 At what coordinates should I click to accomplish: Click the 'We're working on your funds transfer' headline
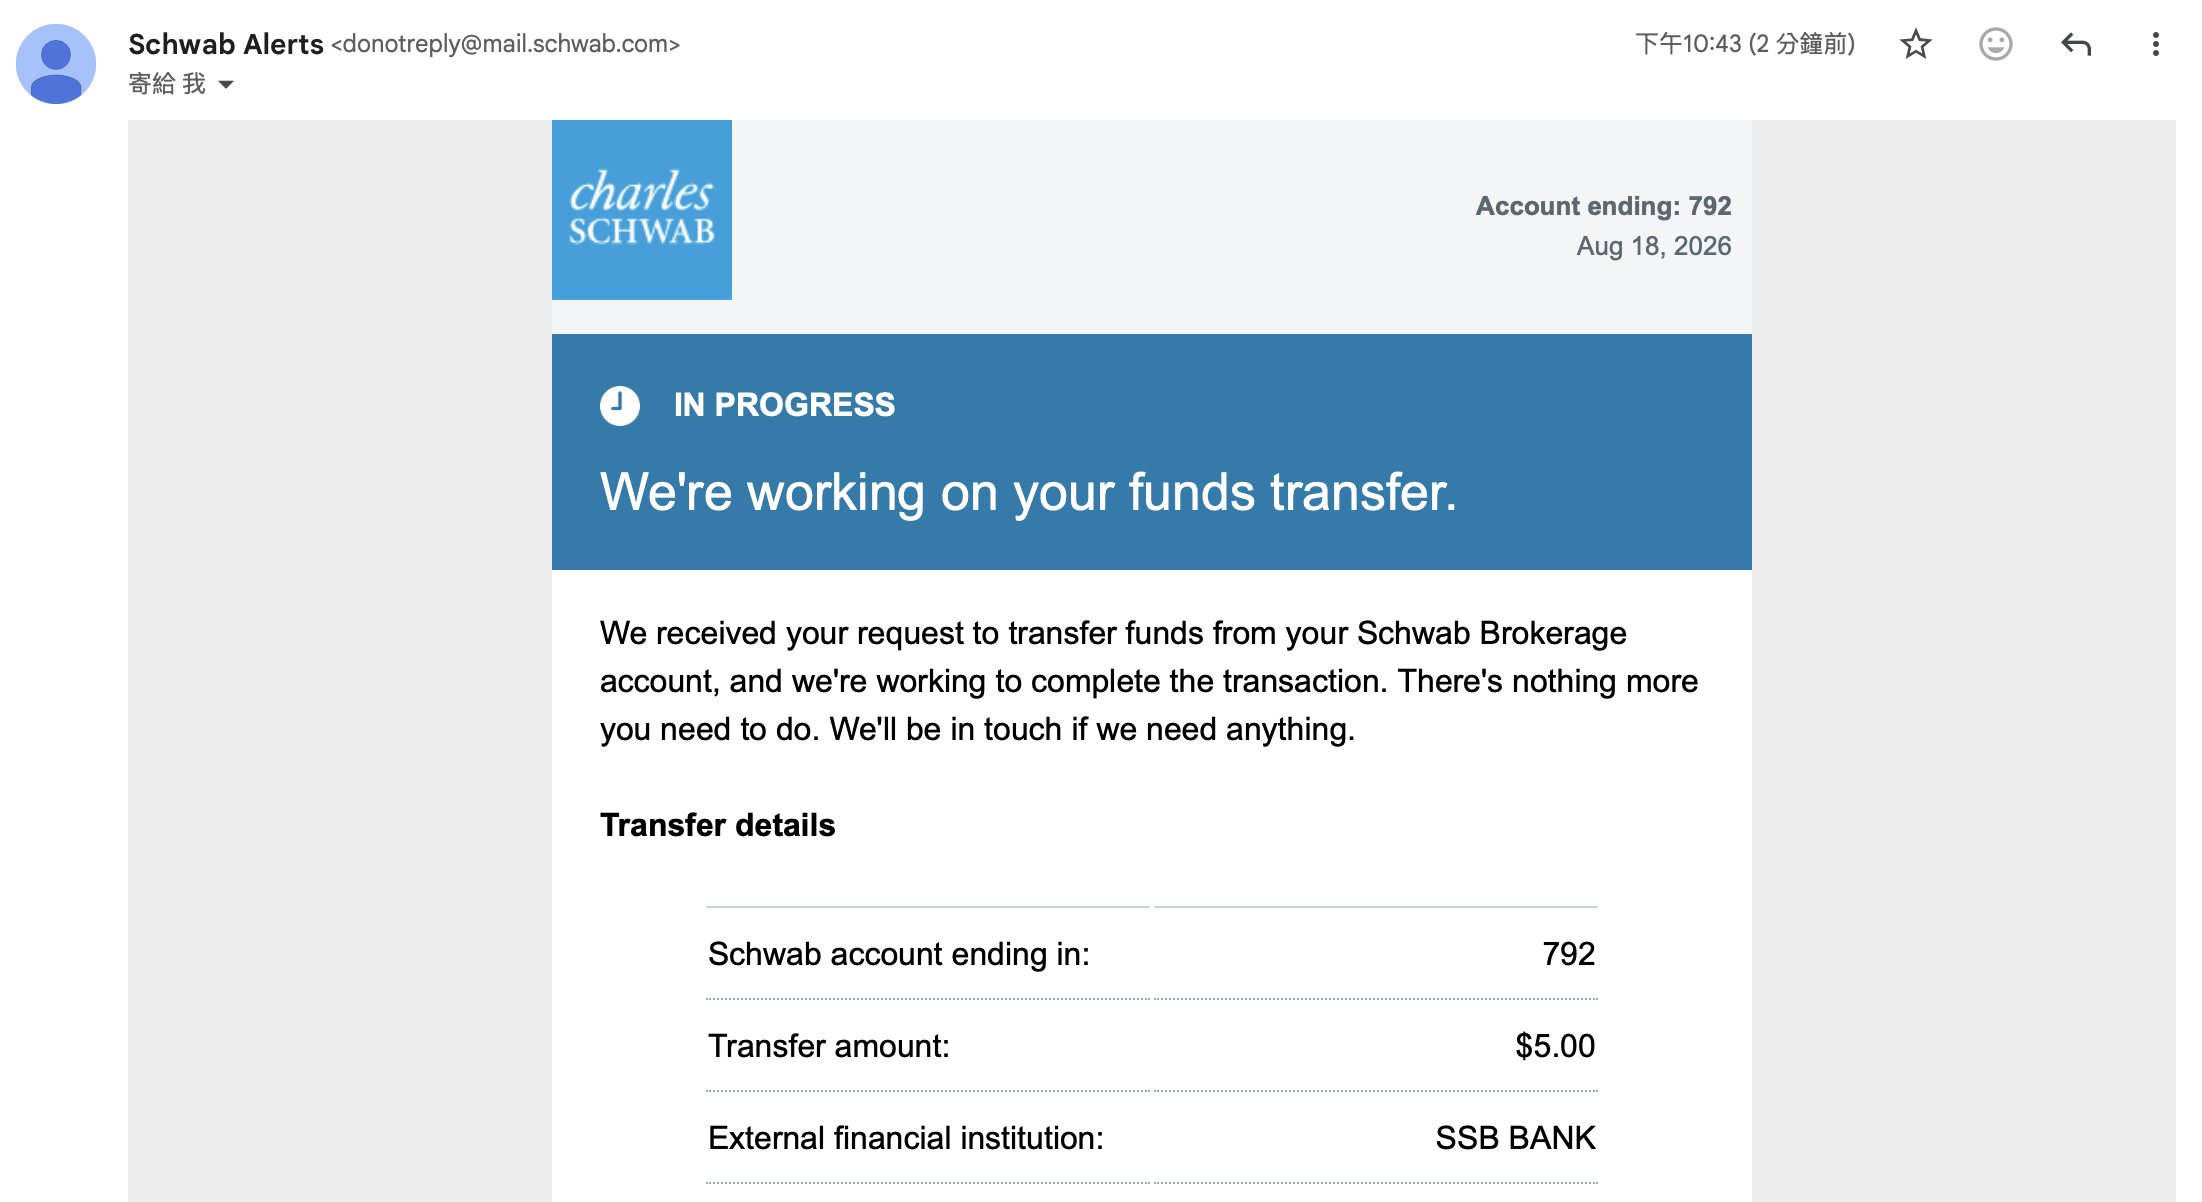coord(1028,492)
